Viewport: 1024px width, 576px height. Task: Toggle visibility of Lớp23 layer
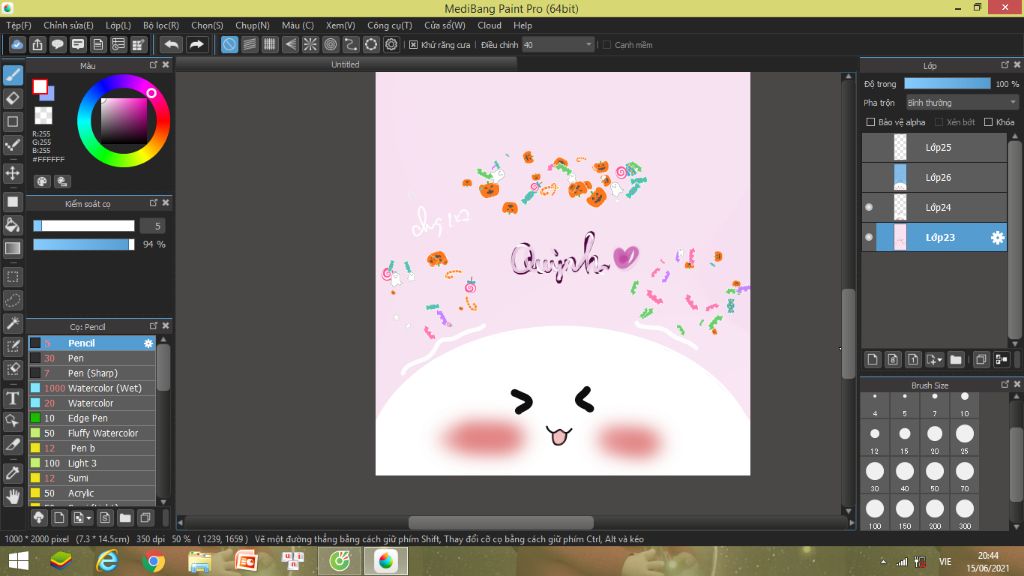click(869, 238)
